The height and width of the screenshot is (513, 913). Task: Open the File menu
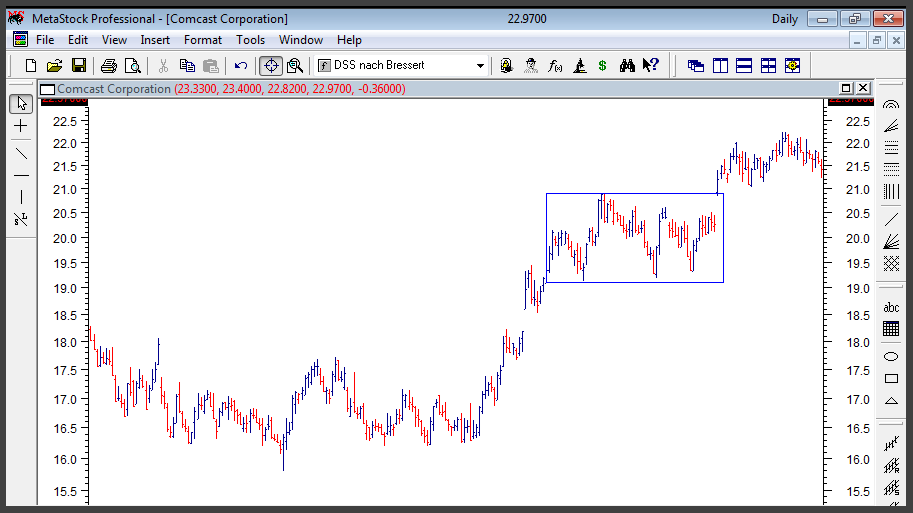tap(45, 40)
